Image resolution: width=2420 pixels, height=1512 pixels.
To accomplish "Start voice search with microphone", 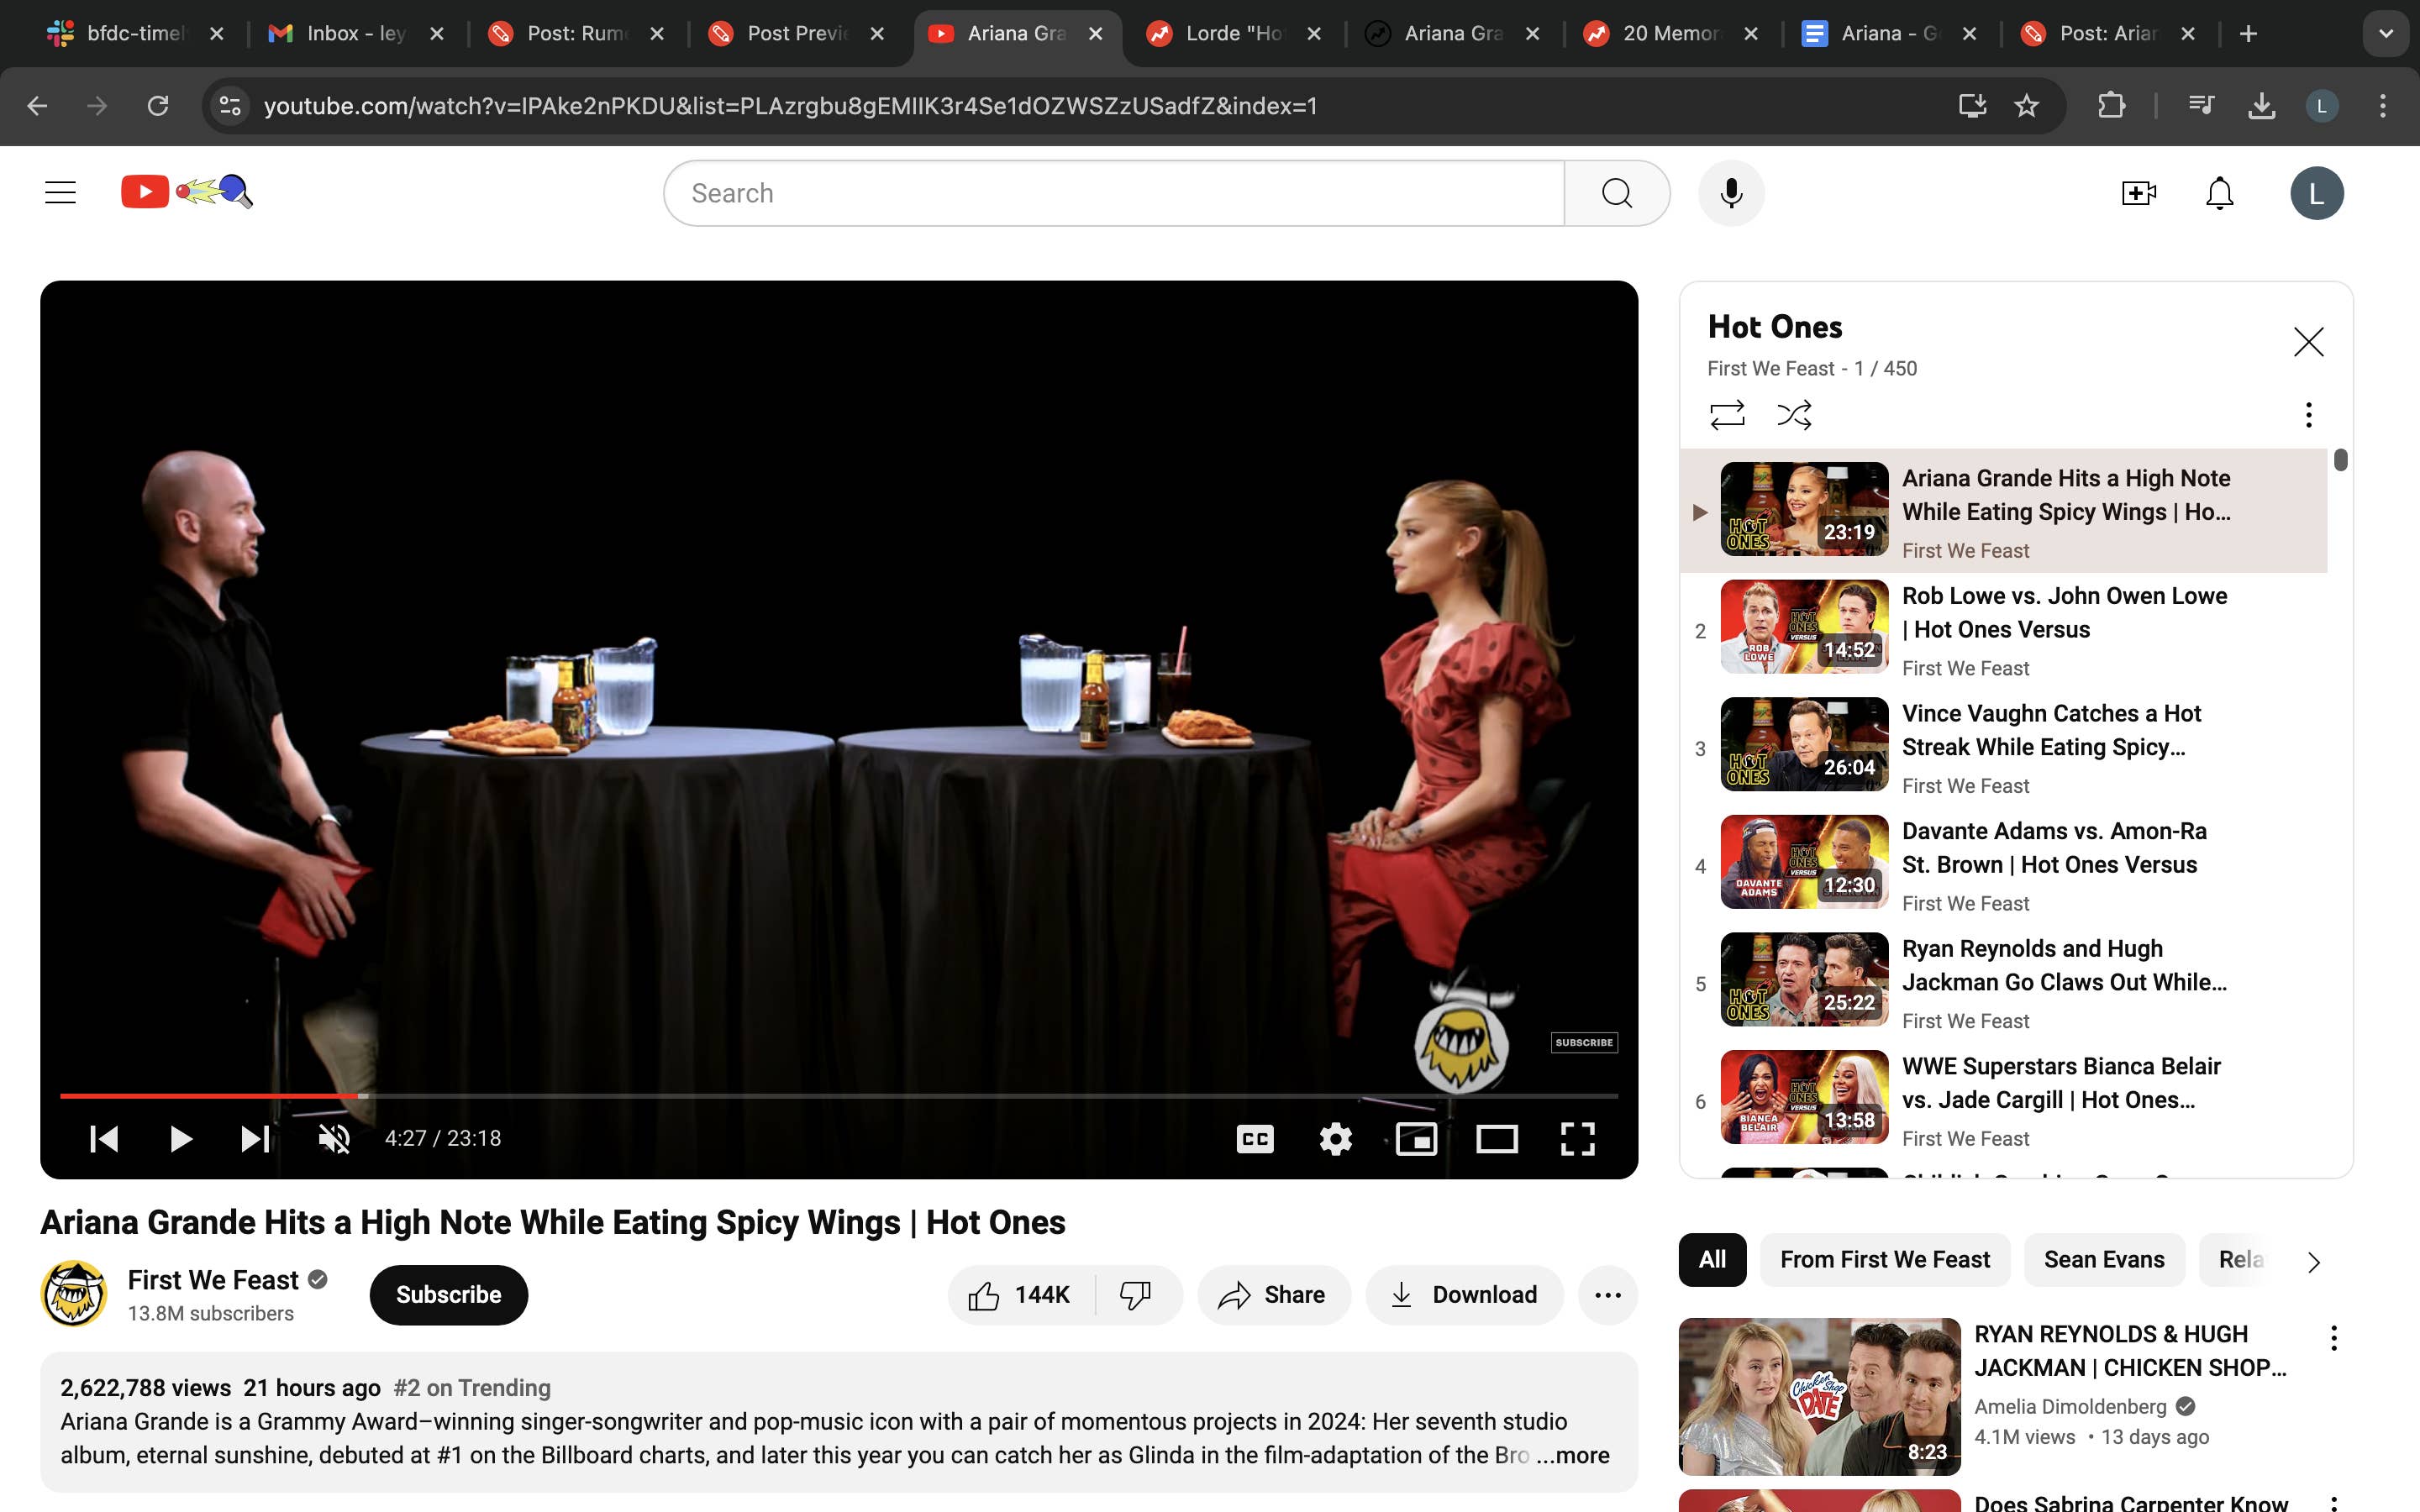I will 1730,193.
